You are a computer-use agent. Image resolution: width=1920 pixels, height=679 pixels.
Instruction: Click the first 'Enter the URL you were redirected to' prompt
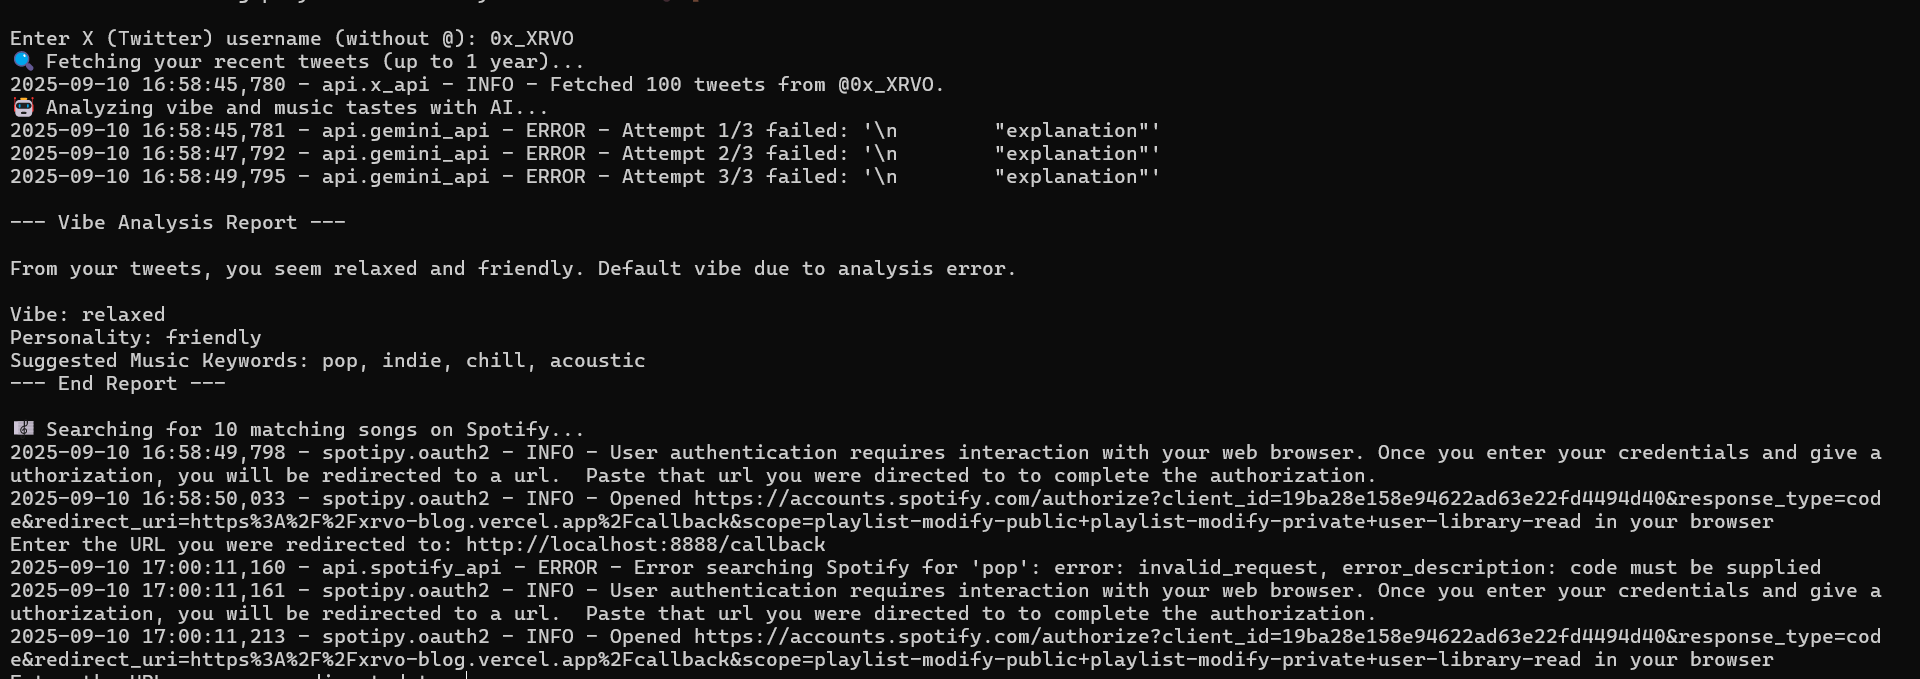237,545
